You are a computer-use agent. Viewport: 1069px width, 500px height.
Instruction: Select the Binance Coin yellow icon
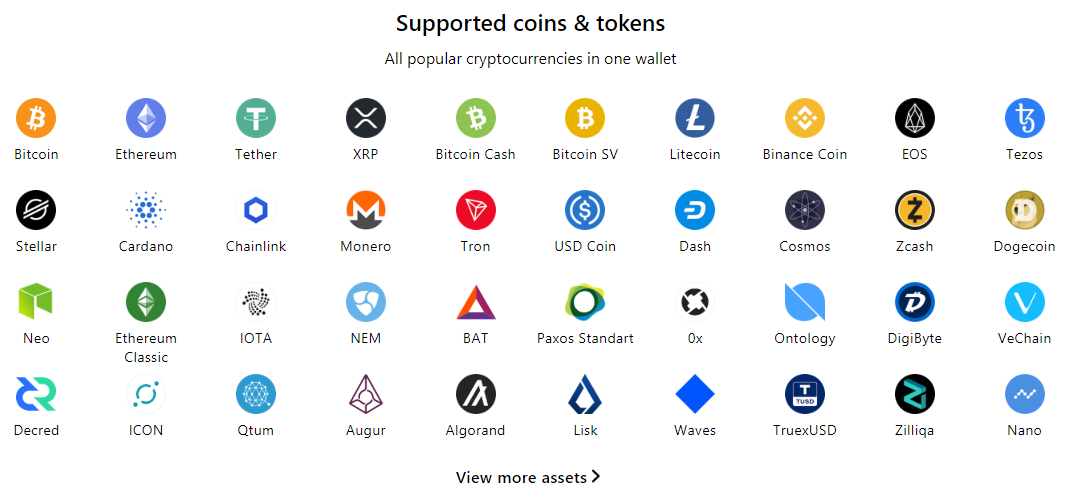pos(805,118)
